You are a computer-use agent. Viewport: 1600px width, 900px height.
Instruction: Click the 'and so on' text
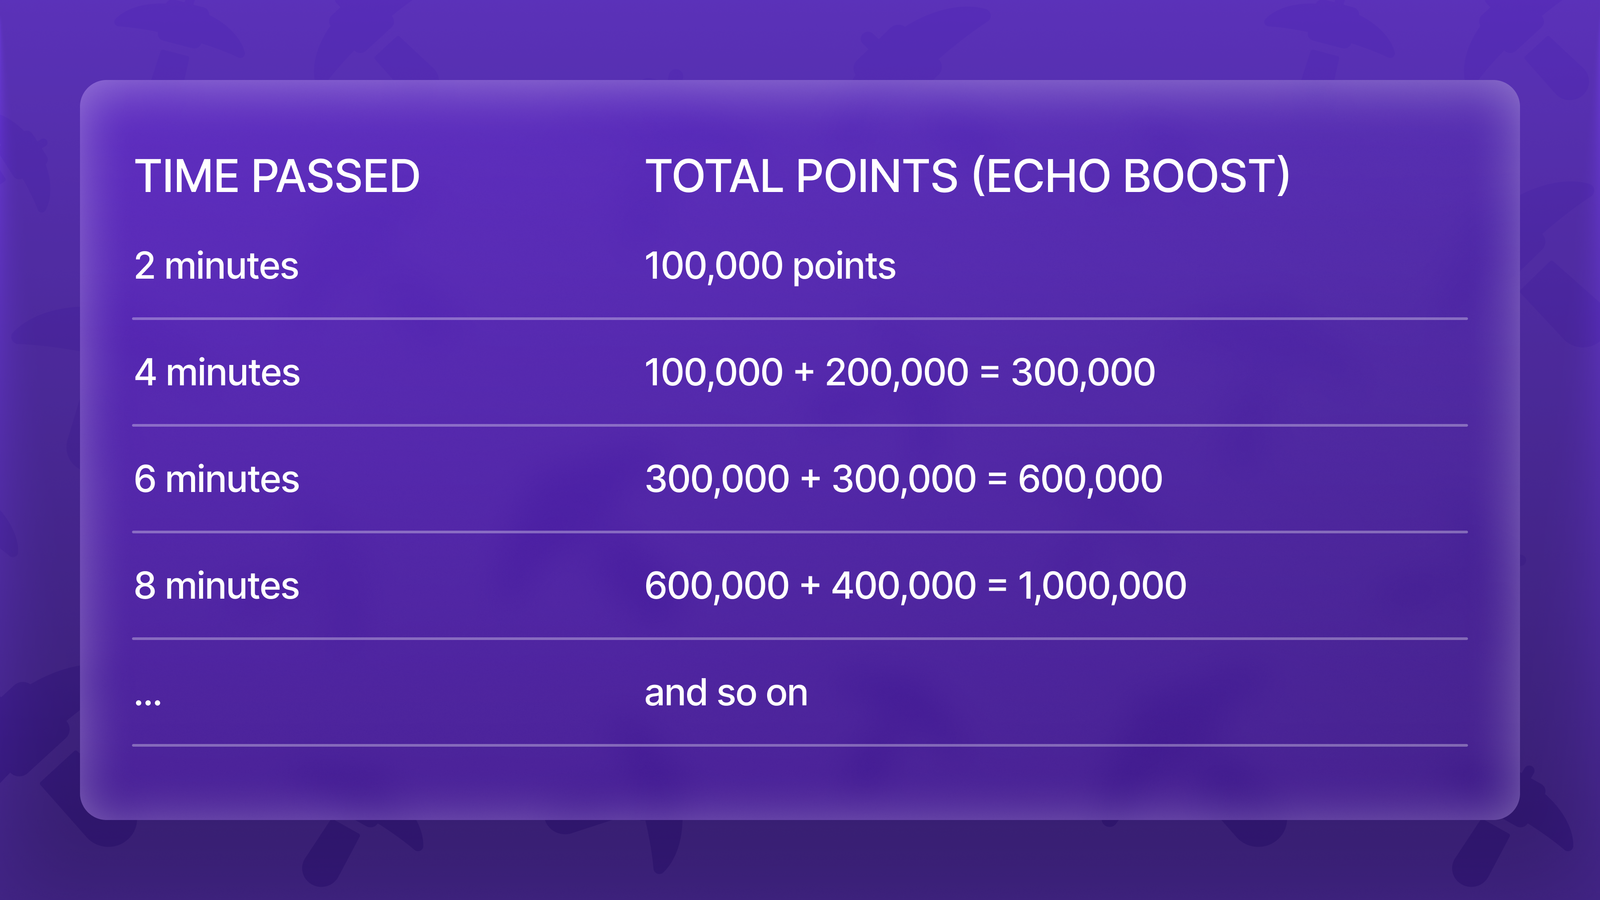[726, 693]
